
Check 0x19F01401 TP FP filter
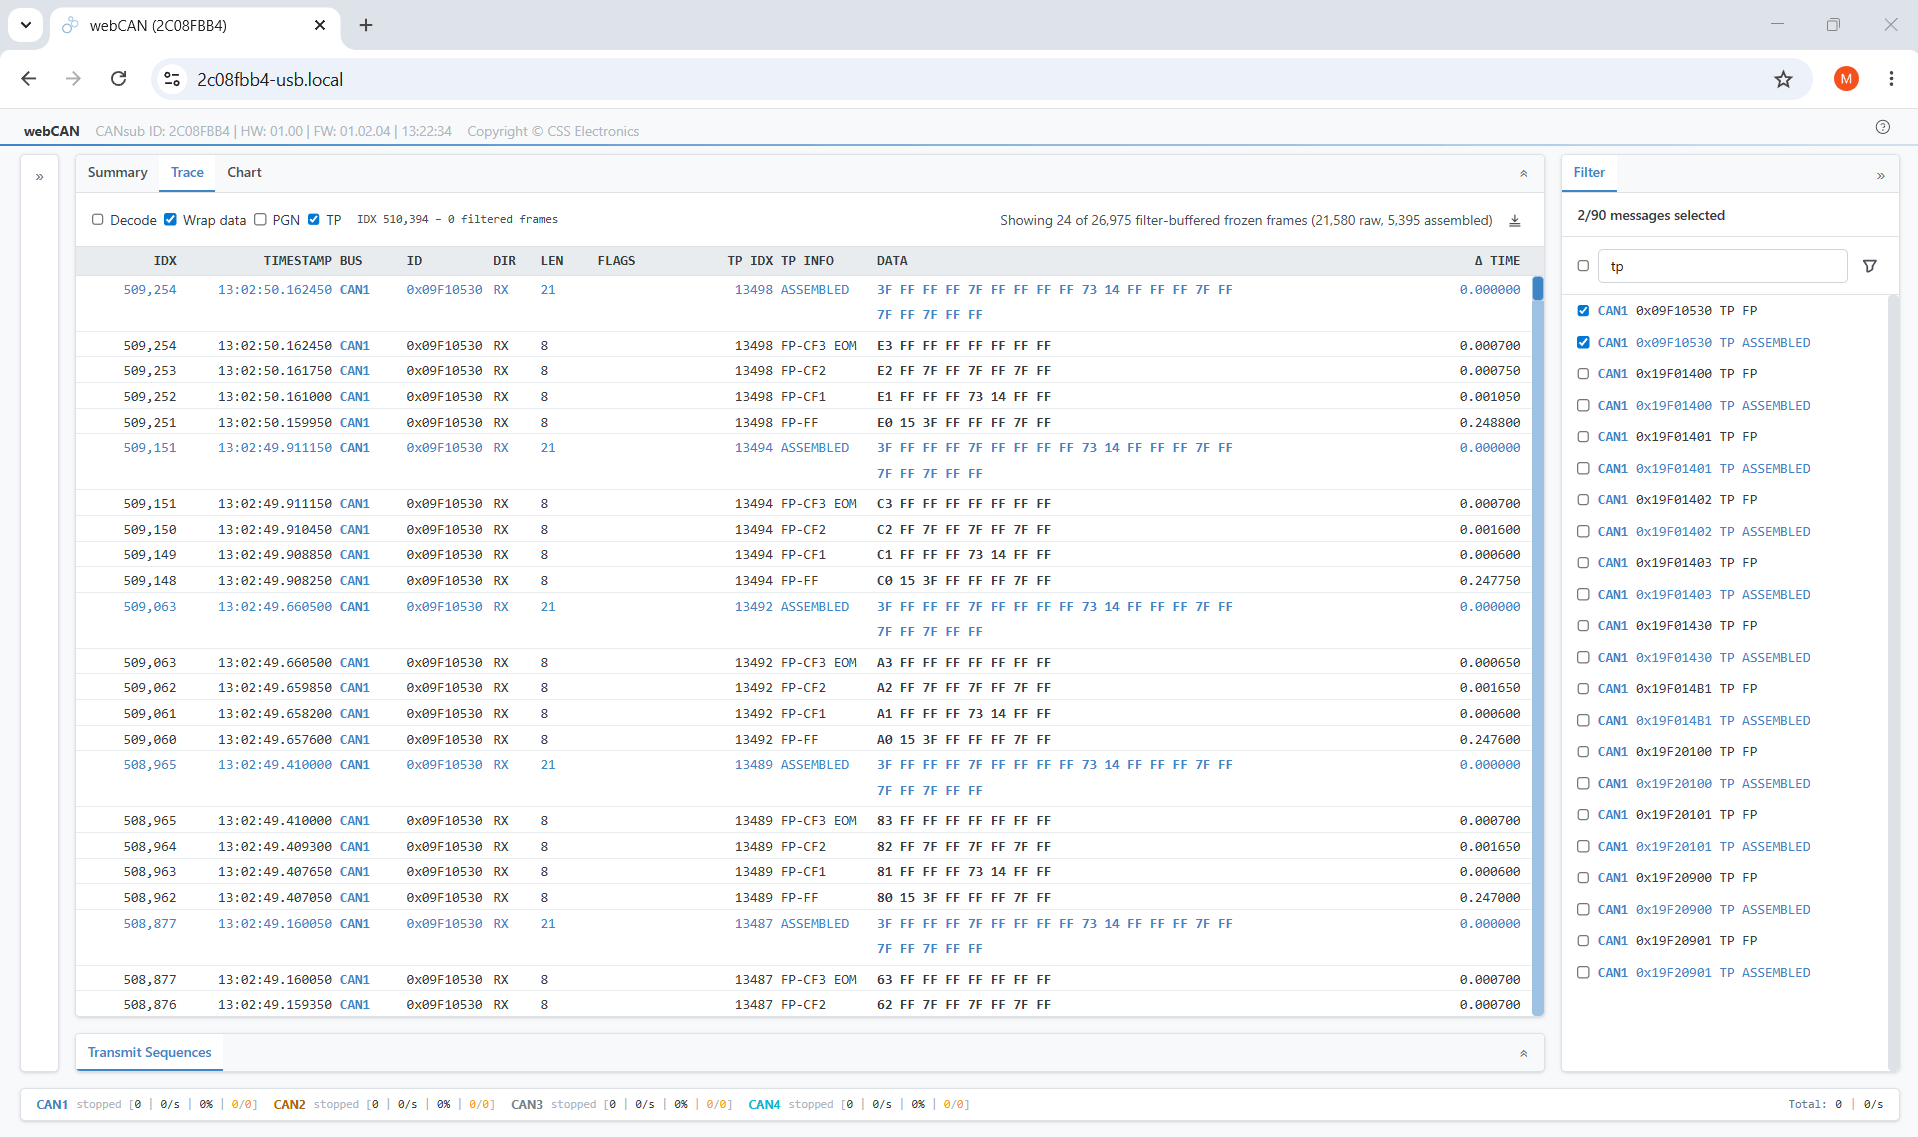[1583, 437]
